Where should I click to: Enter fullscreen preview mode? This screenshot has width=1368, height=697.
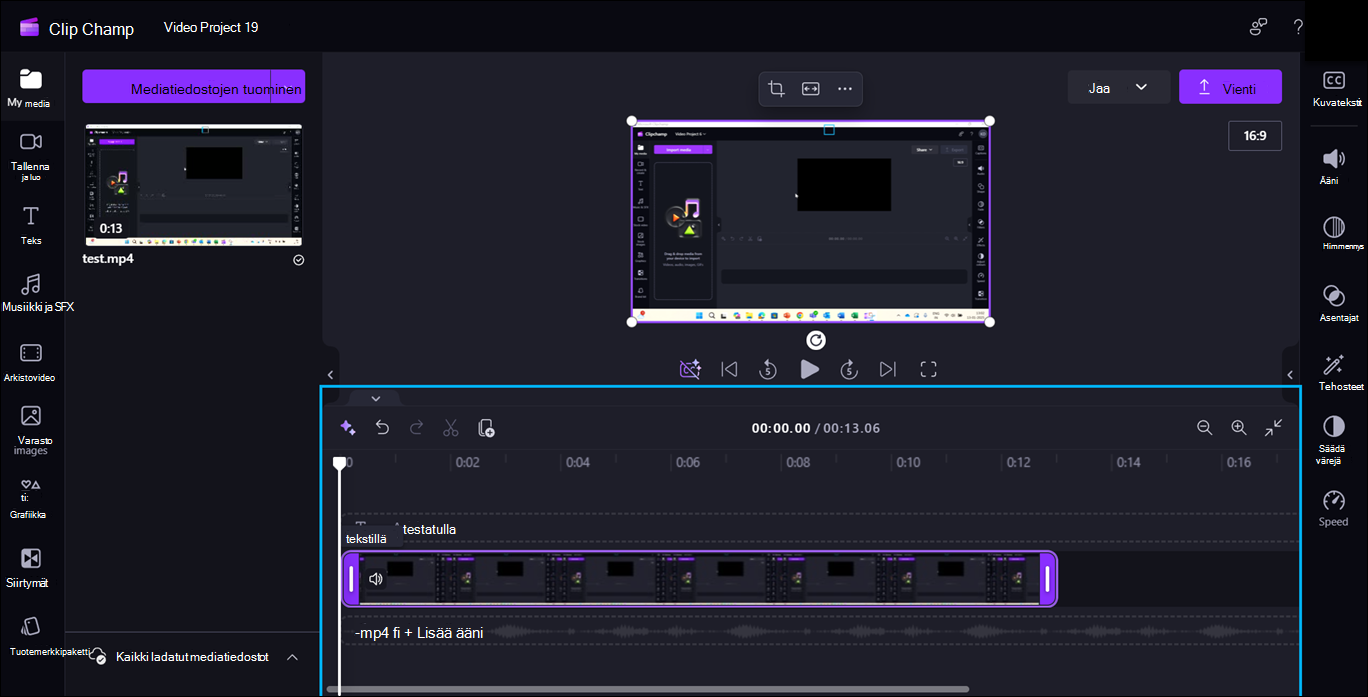pyautogui.click(x=928, y=369)
